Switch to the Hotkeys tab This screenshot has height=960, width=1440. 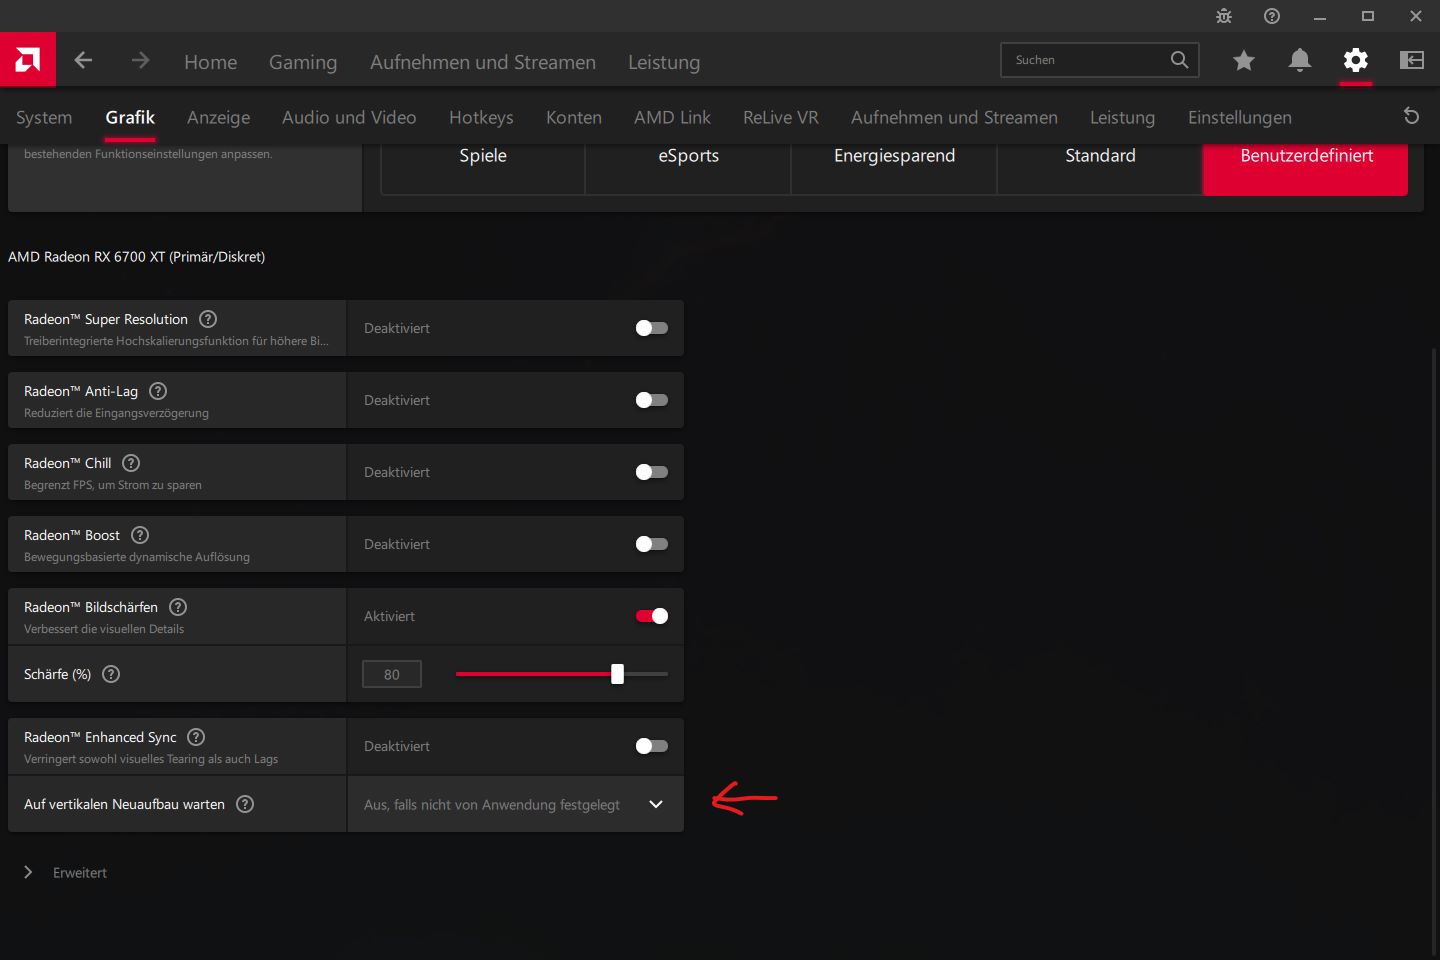coord(481,117)
